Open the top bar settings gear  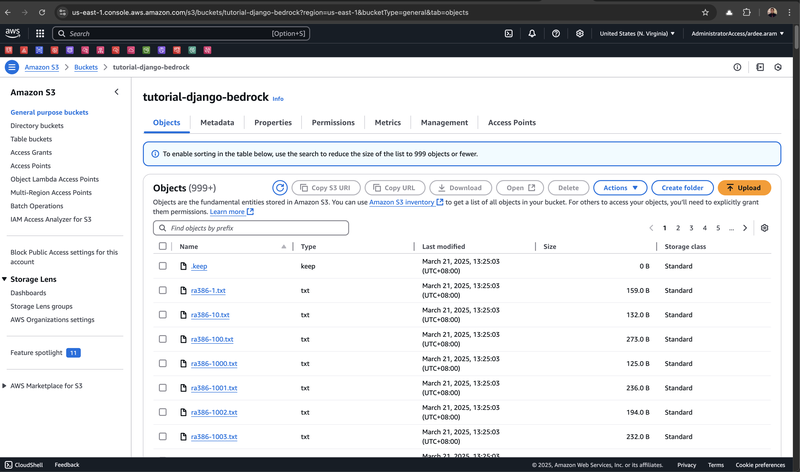pos(580,34)
